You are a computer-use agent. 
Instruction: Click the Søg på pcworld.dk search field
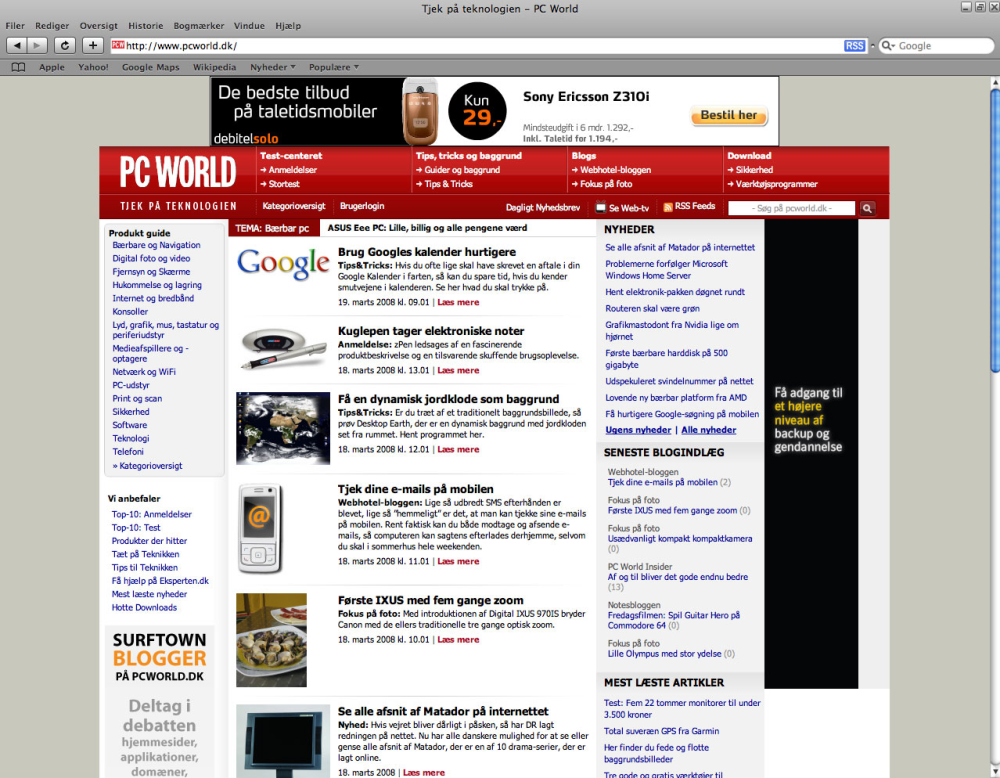[791, 208]
